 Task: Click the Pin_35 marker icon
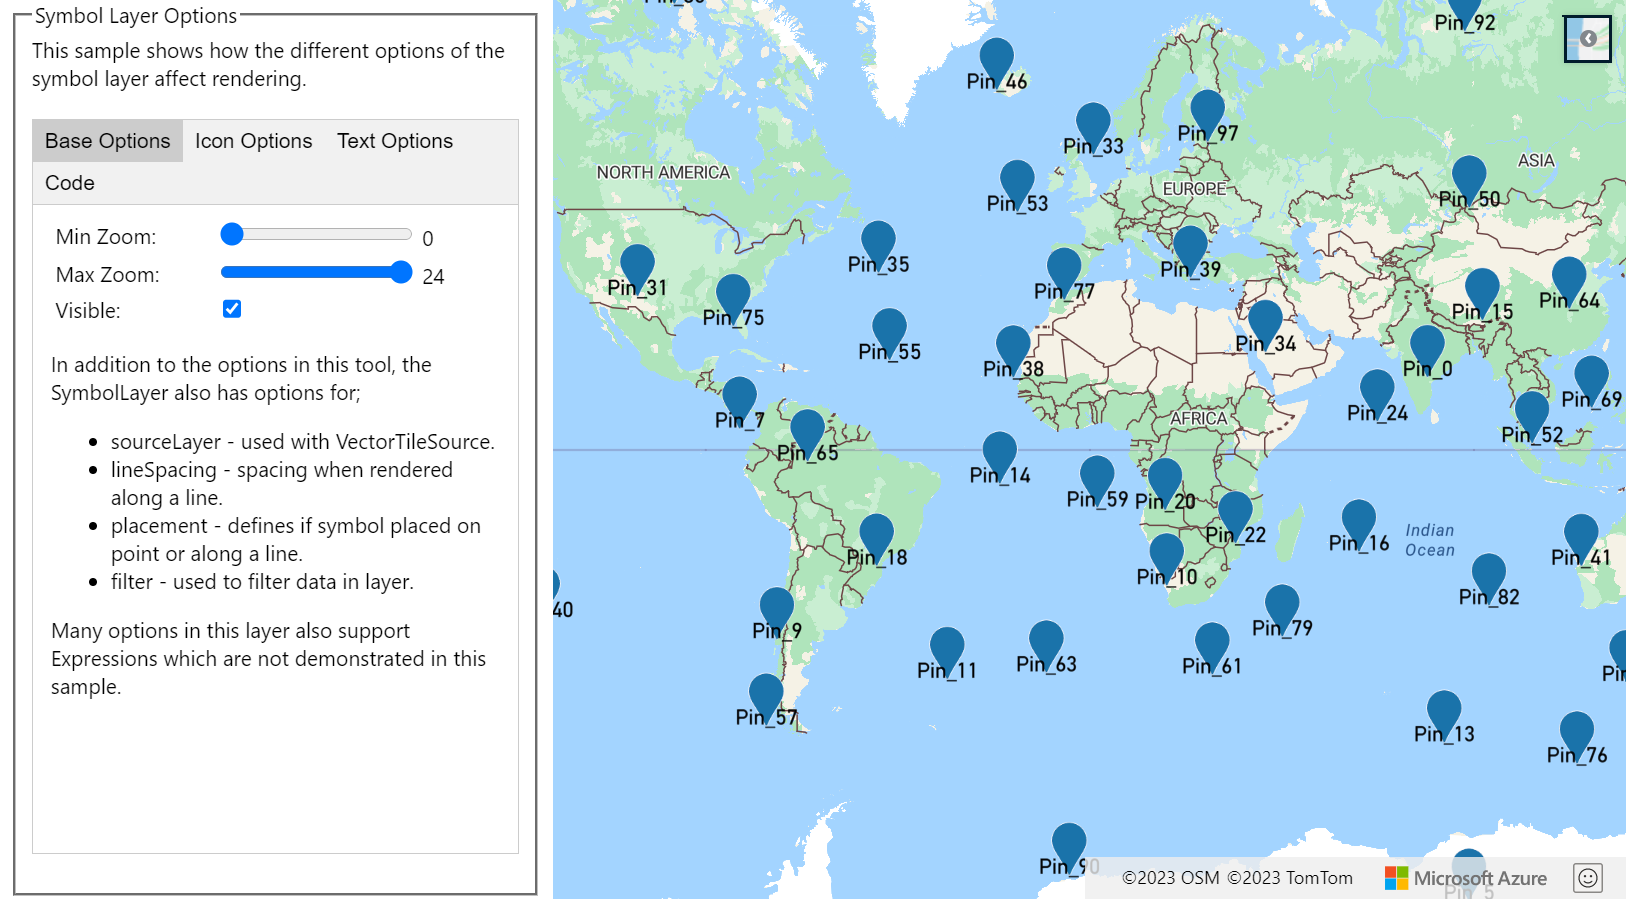point(878,243)
